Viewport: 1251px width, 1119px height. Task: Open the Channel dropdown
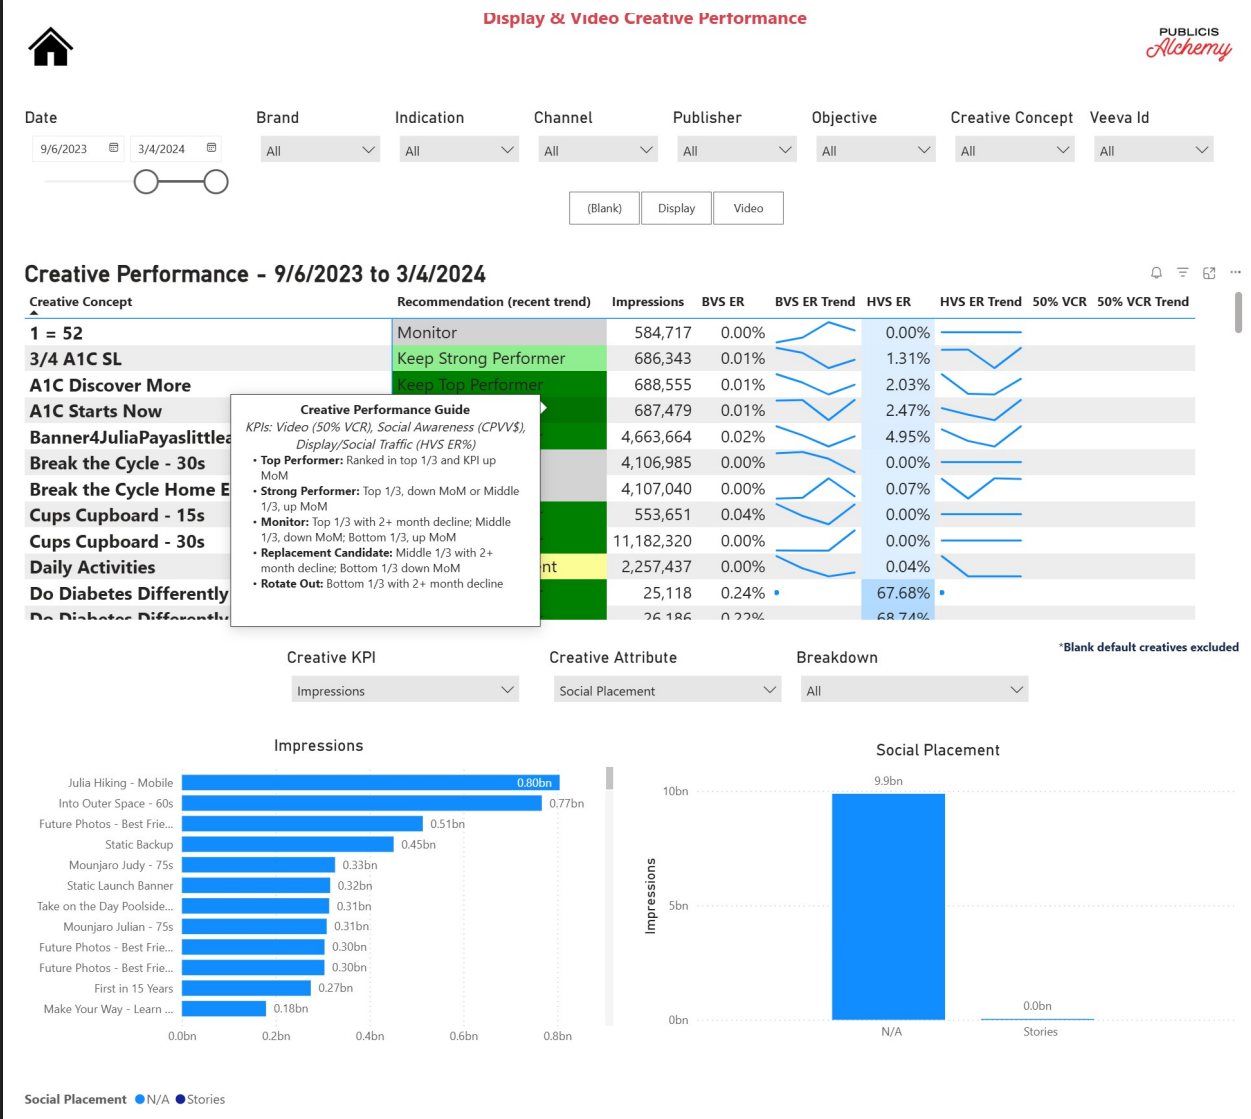597,150
